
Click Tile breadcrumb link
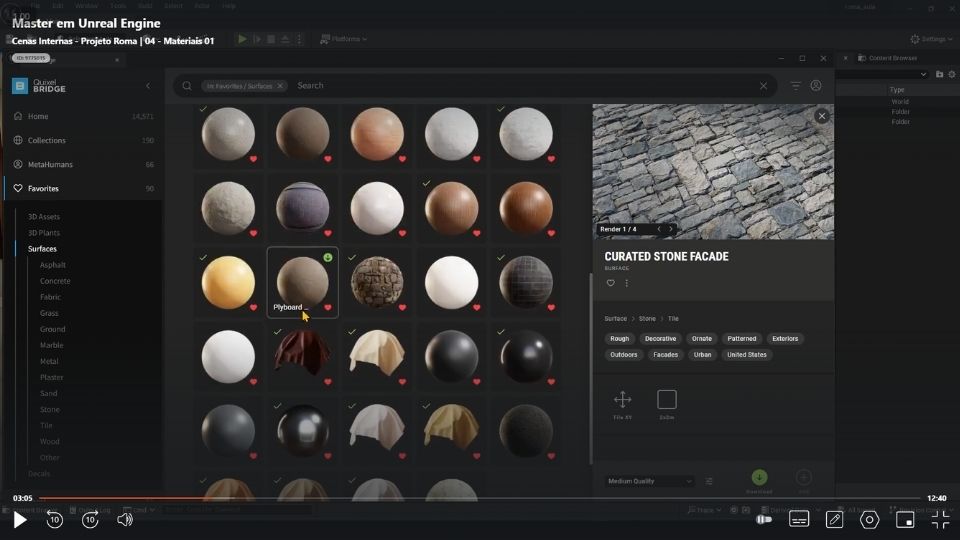[x=673, y=319]
